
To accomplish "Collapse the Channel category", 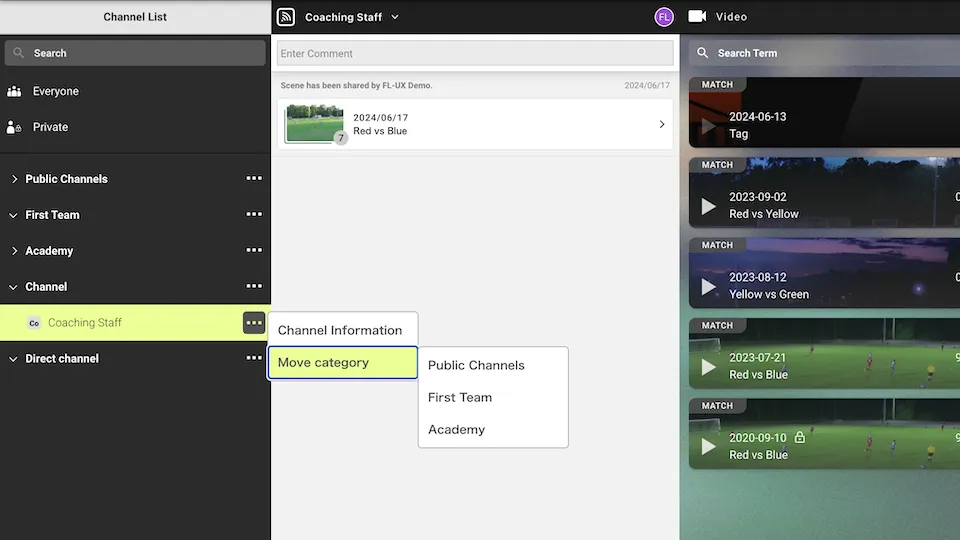I will (x=13, y=287).
